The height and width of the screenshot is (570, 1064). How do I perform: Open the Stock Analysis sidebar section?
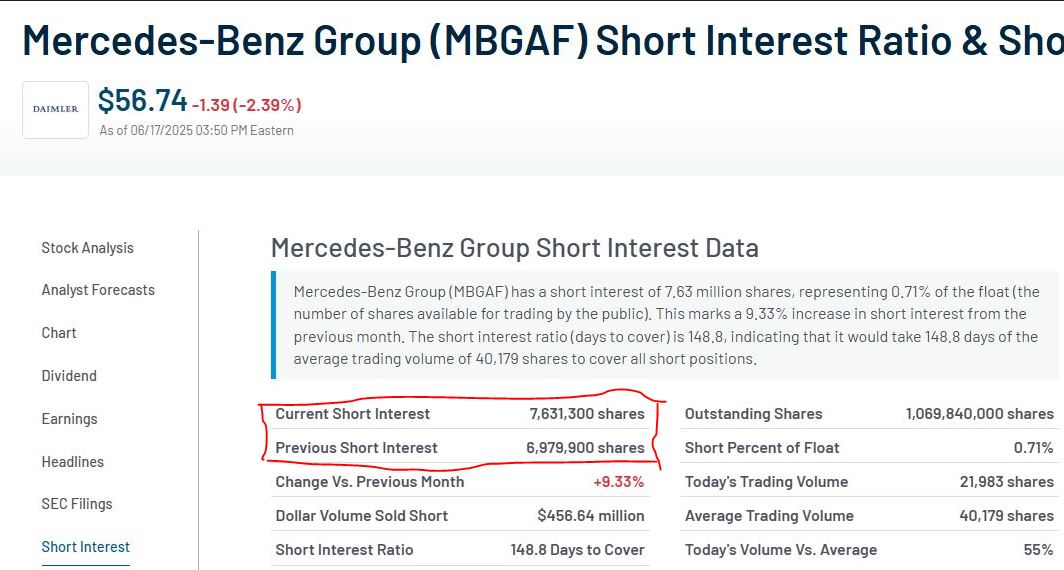tap(87, 248)
